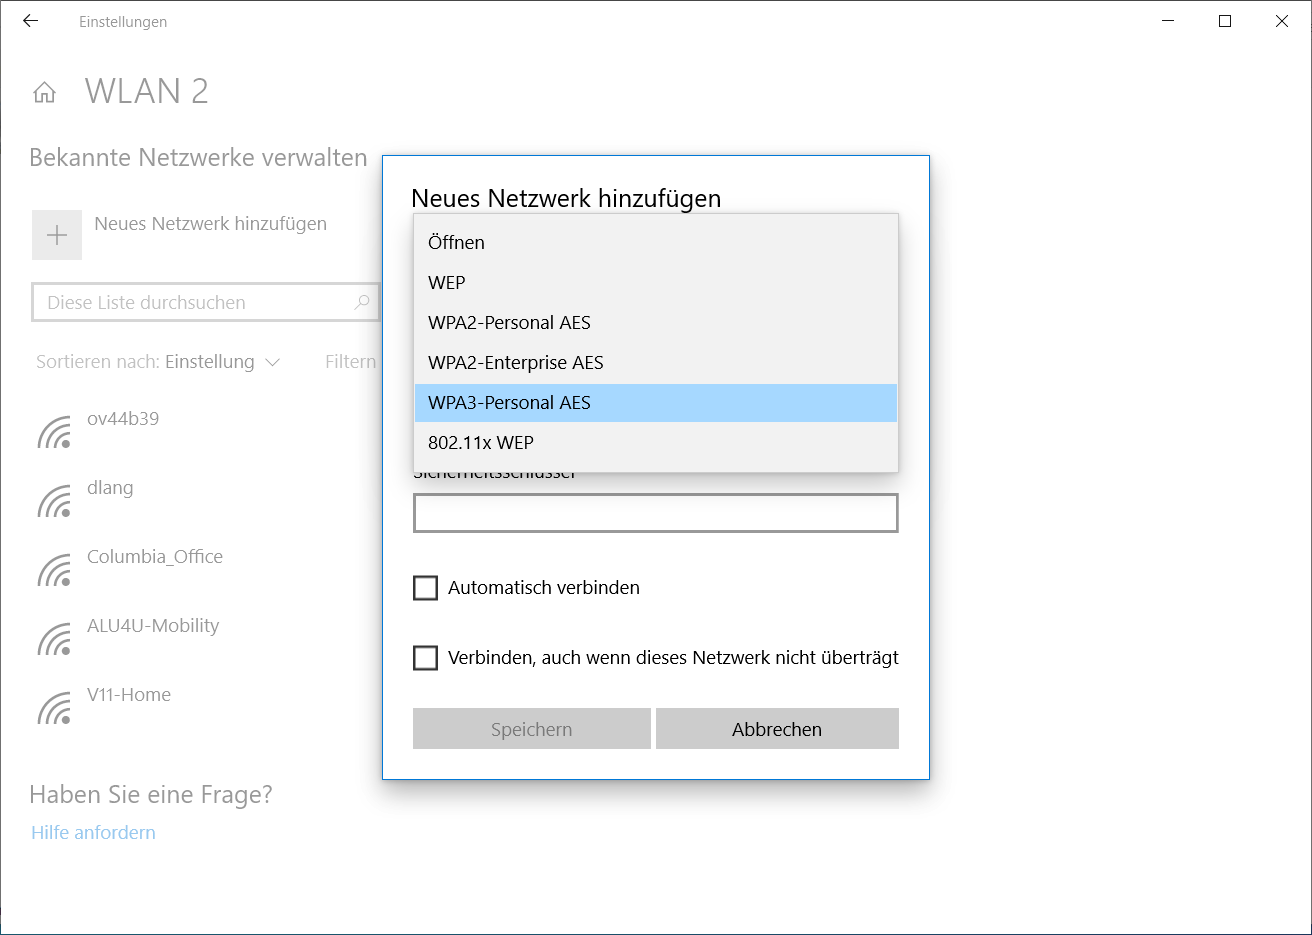Open the Hilfe anfordern link
The height and width of the screenshot is (935, 1312).
(93, 833)
